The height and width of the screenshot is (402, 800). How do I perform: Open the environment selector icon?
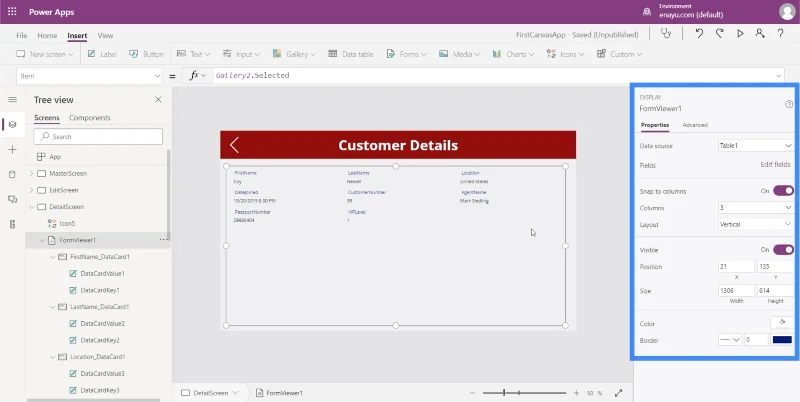[x=647, y=12]
